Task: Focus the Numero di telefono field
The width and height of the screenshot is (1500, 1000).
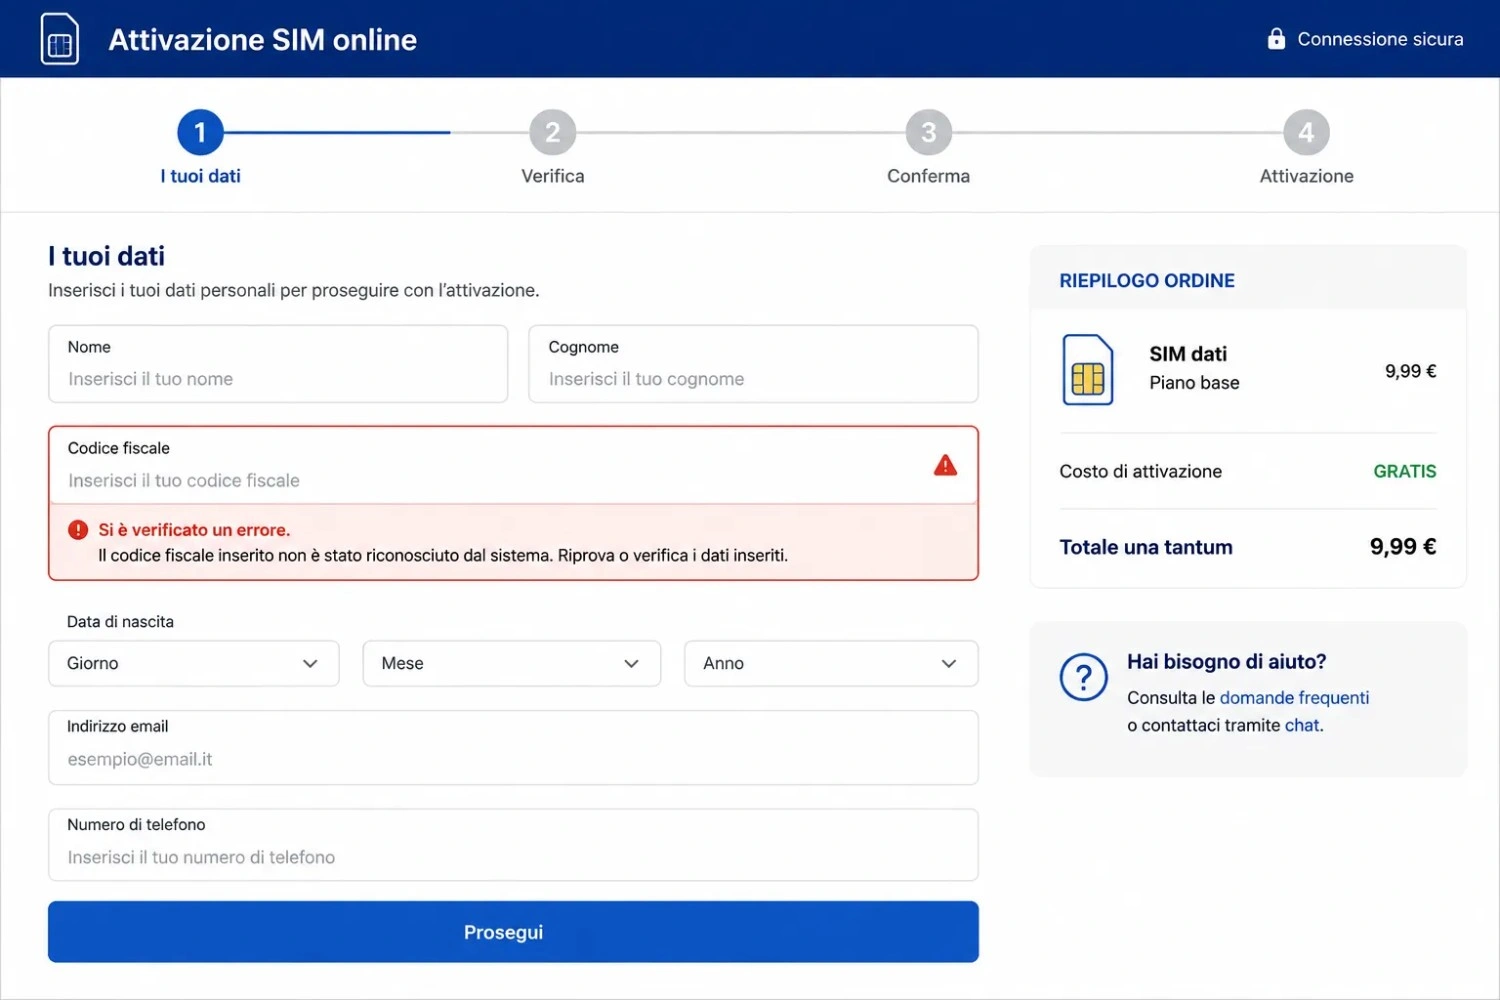Action: tap(513, 845)
